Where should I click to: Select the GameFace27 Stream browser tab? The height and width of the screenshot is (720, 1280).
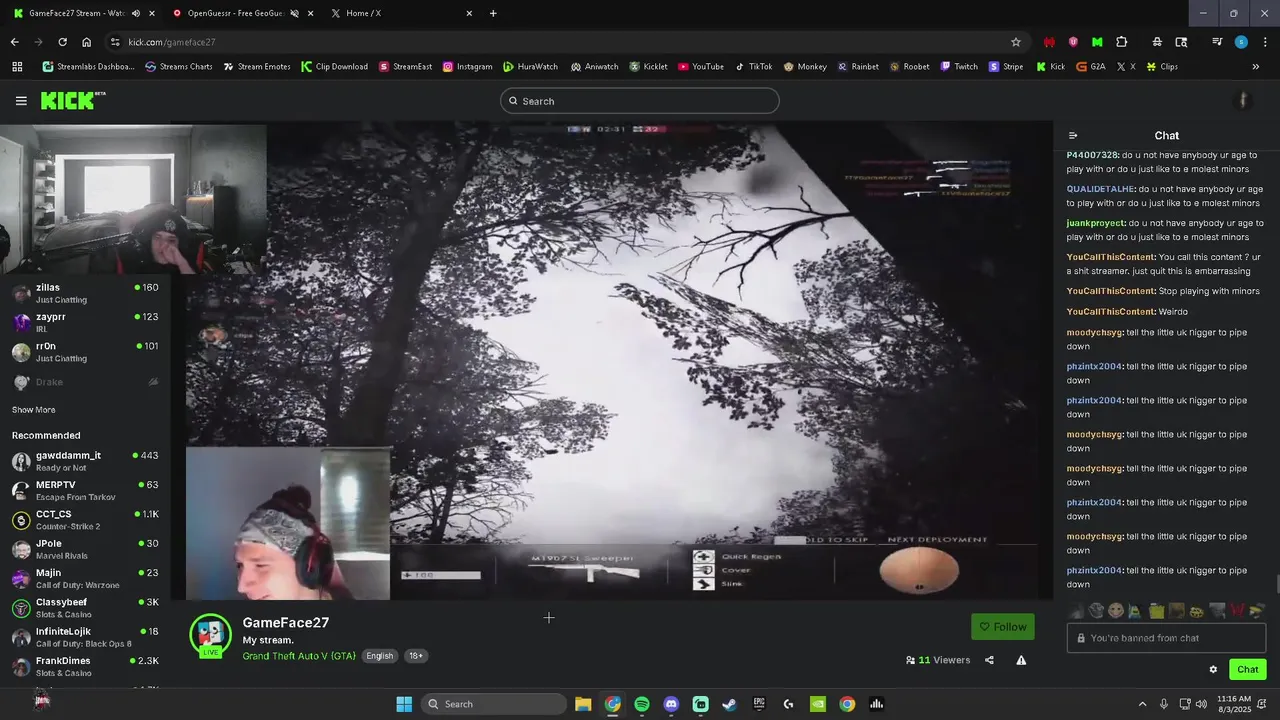tap(82, 13)
